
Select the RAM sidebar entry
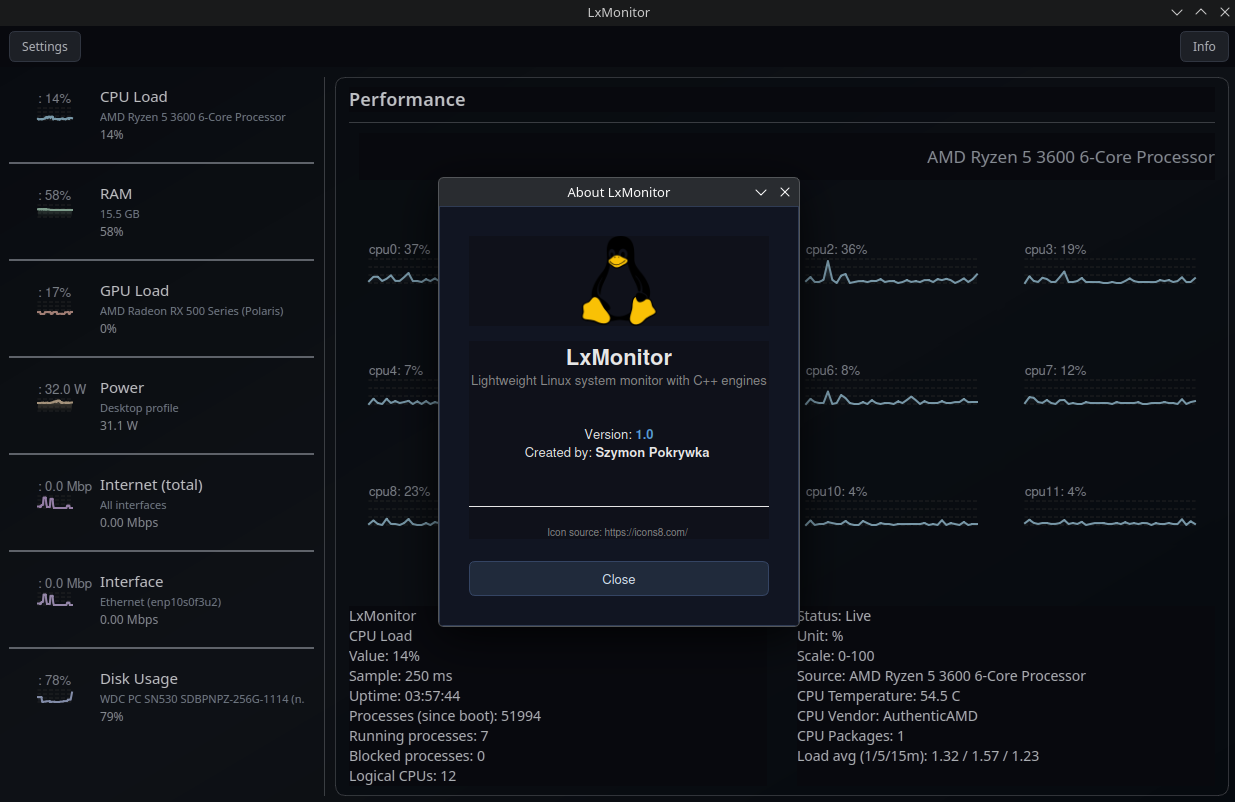[162, 212]
